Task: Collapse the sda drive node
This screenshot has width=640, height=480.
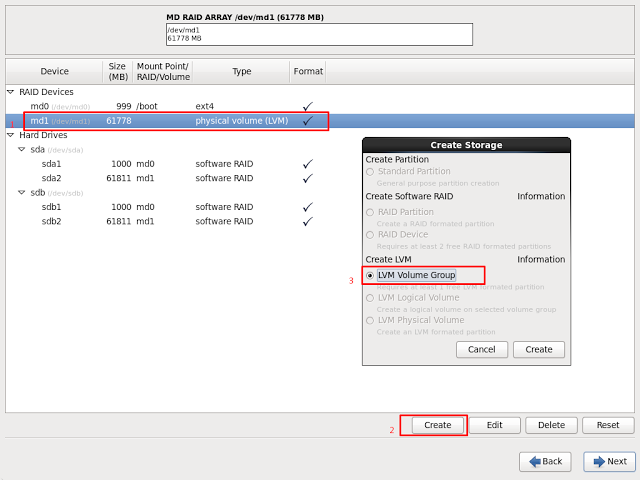Action: (22, 149)
